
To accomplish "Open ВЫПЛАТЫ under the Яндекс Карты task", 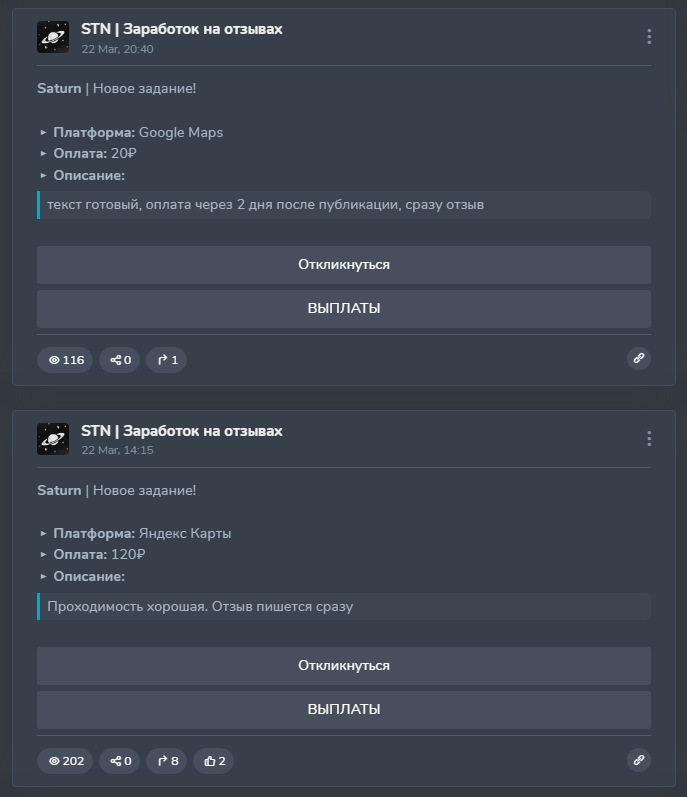I will click(x=344, y=710).
